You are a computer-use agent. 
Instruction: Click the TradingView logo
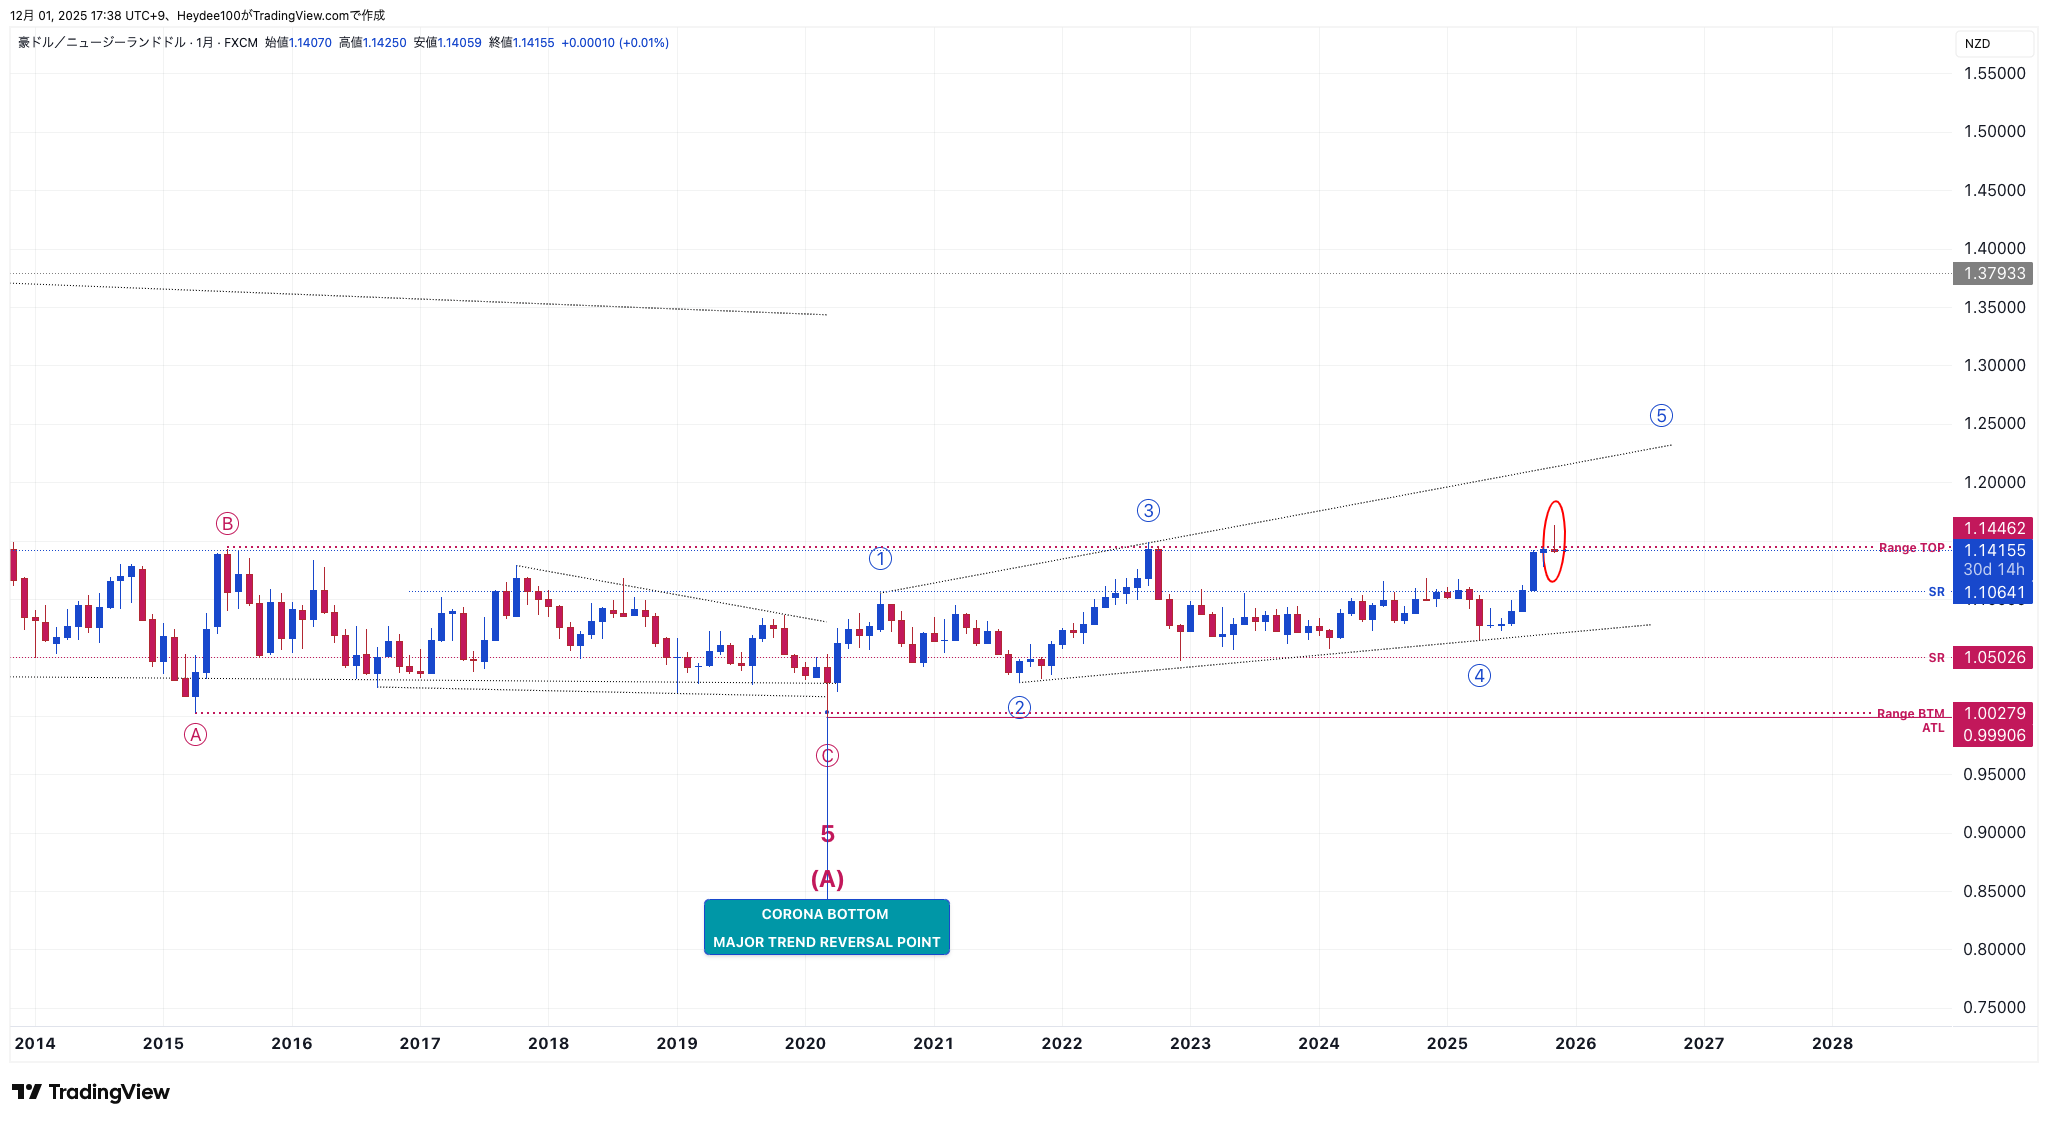pos(91,1092)
